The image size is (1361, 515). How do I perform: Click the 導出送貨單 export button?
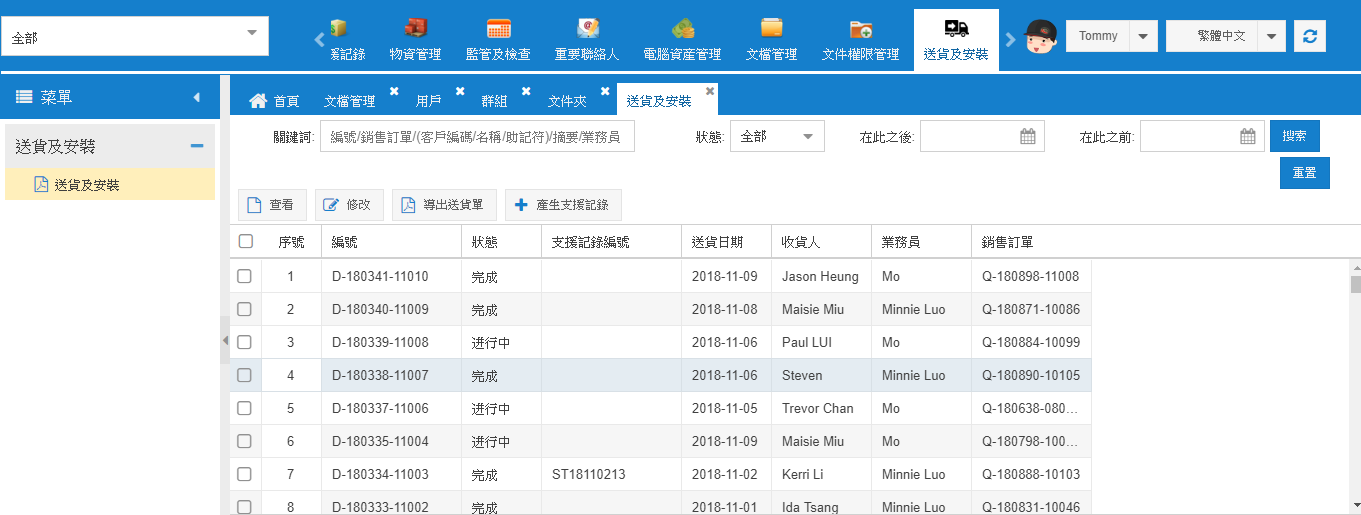coord(442,205)
